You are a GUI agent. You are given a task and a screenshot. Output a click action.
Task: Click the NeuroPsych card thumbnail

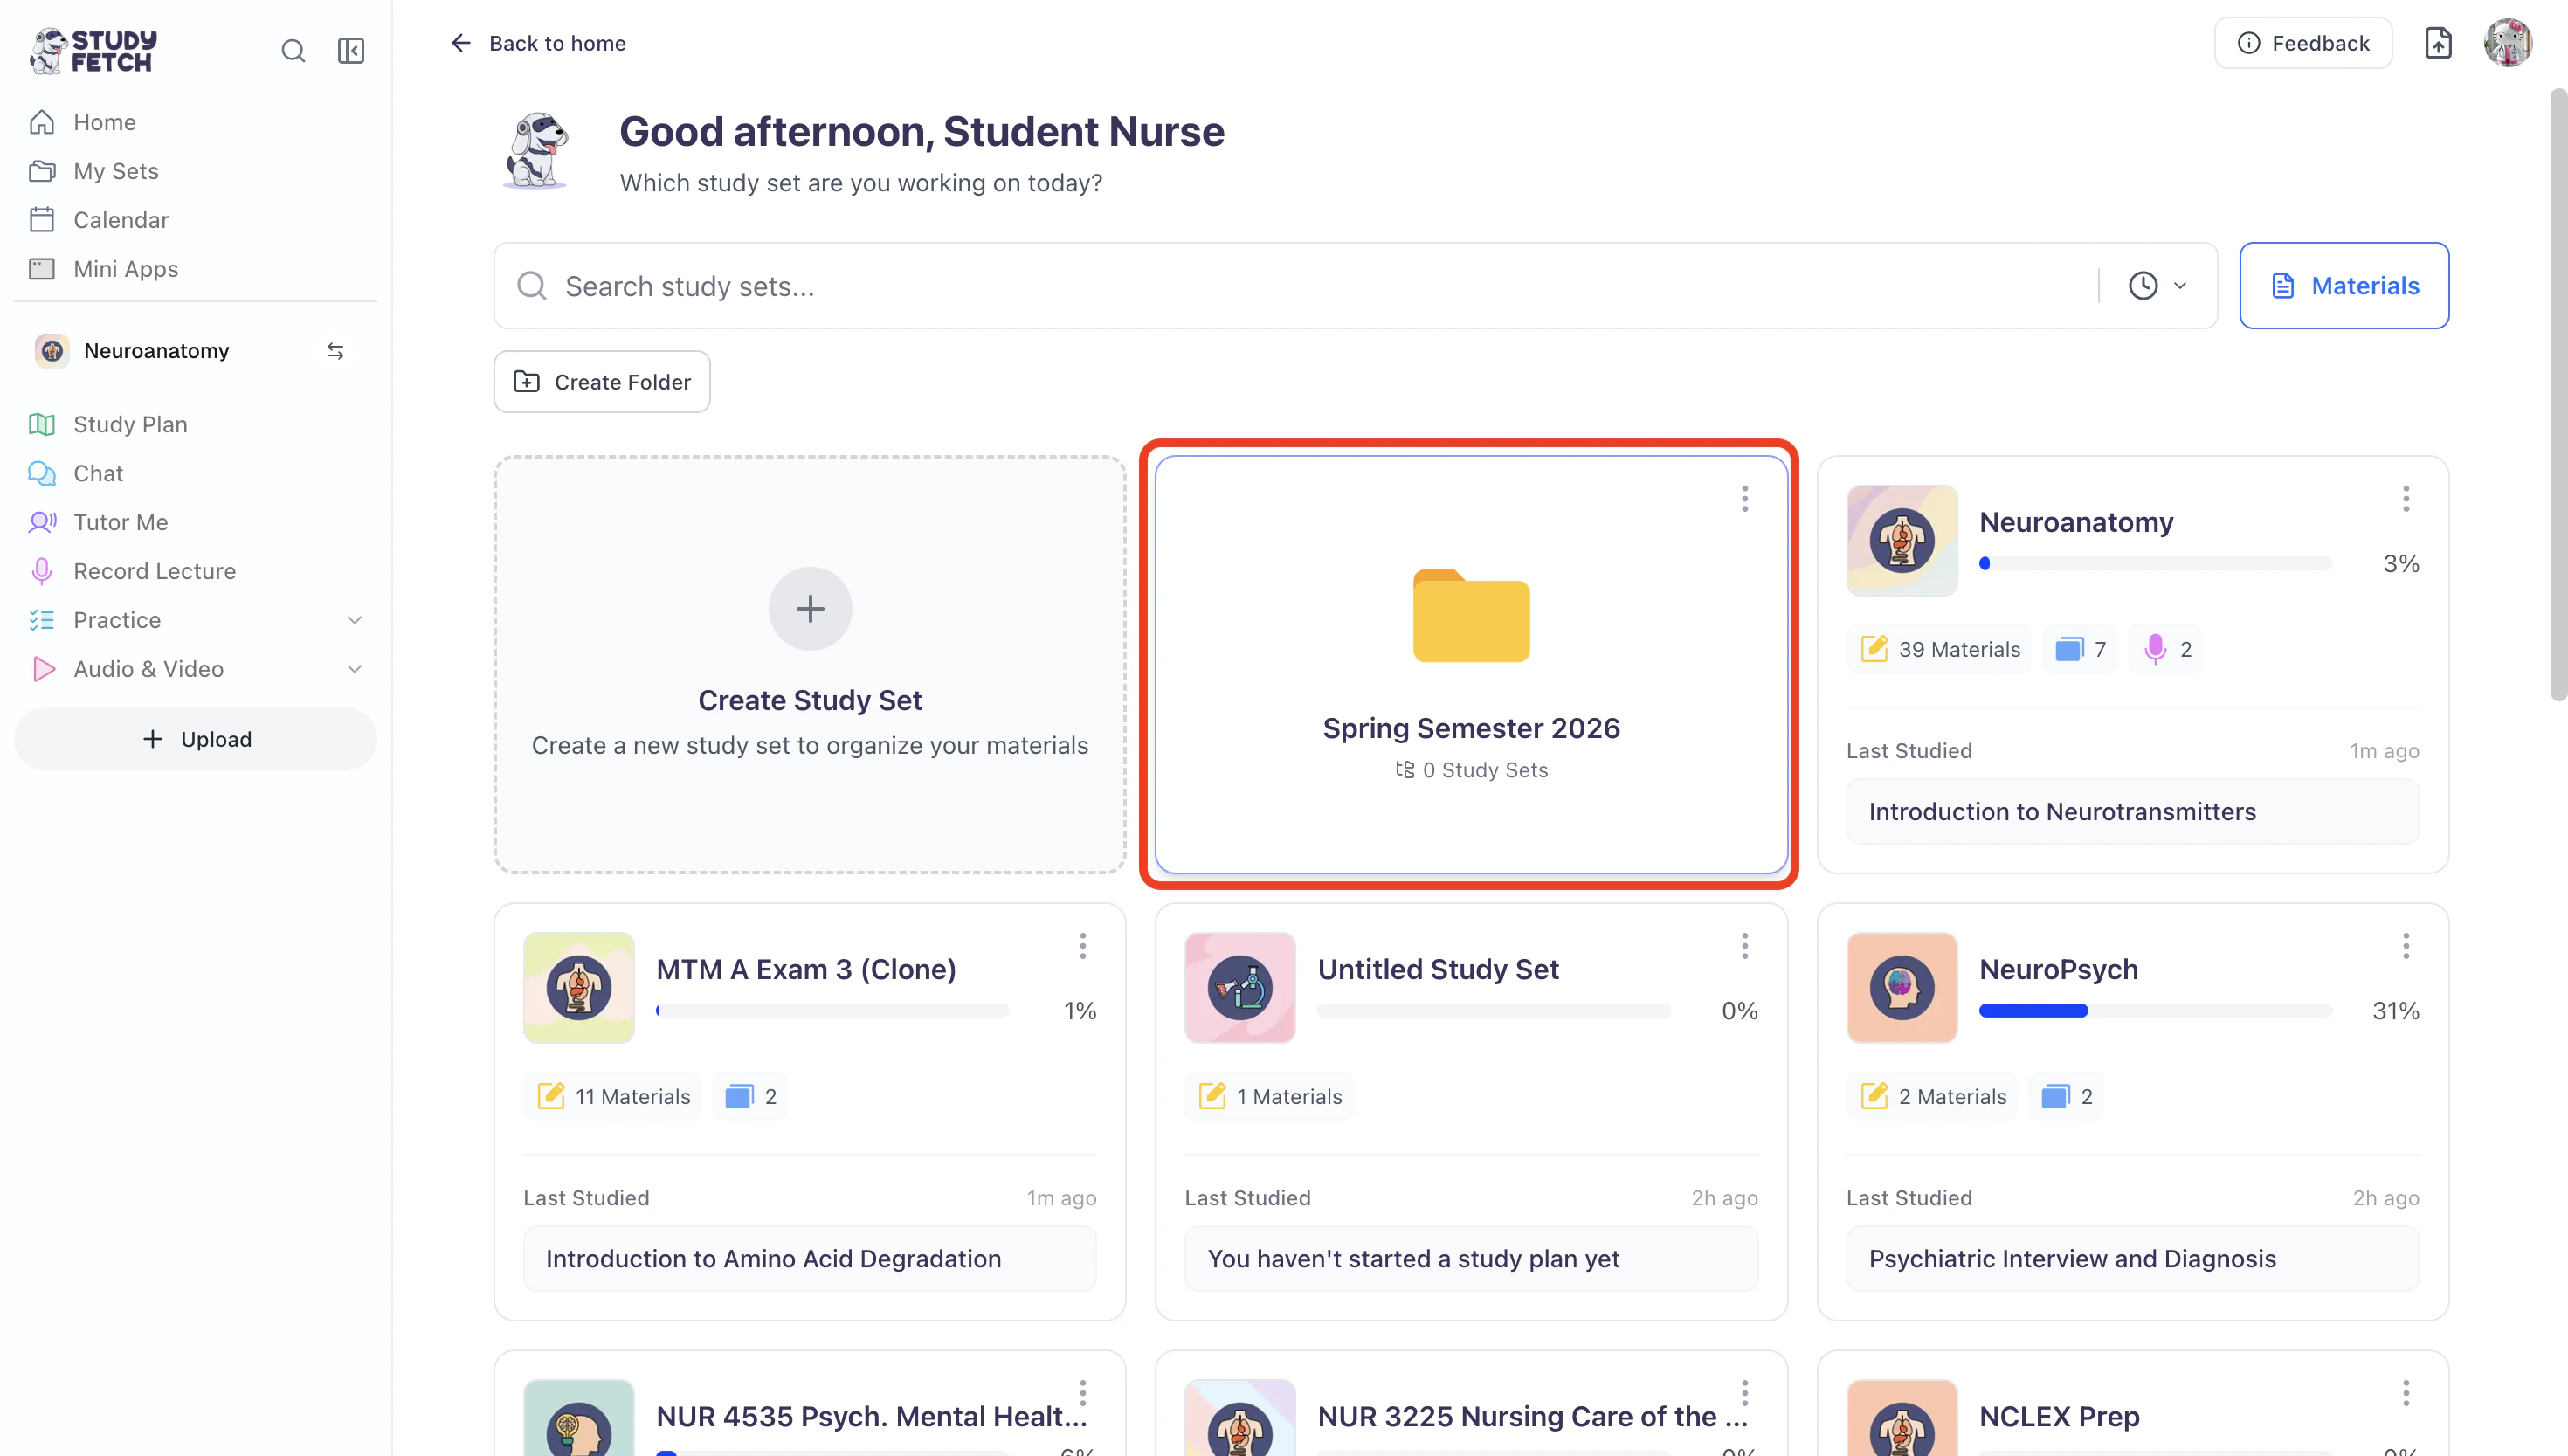coord(1902,988)
